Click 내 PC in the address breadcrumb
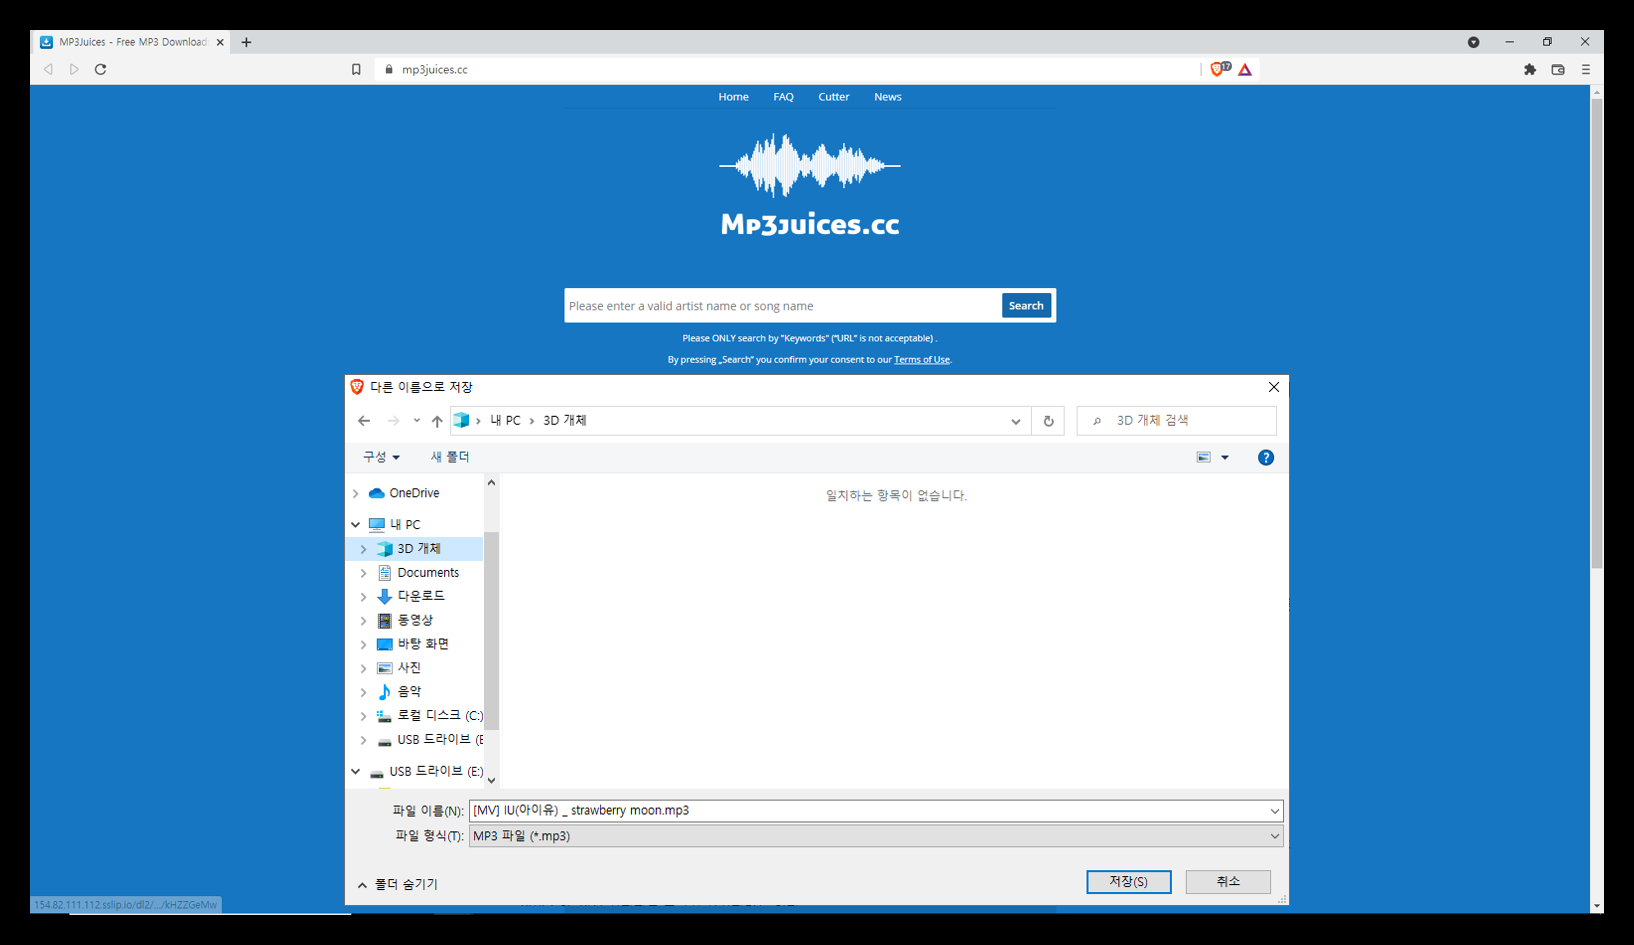1634x945 pixels. coord(505,421)
